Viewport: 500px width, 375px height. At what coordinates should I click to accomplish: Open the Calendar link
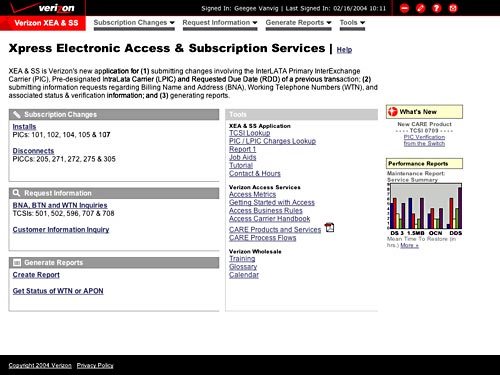(244, 275)
